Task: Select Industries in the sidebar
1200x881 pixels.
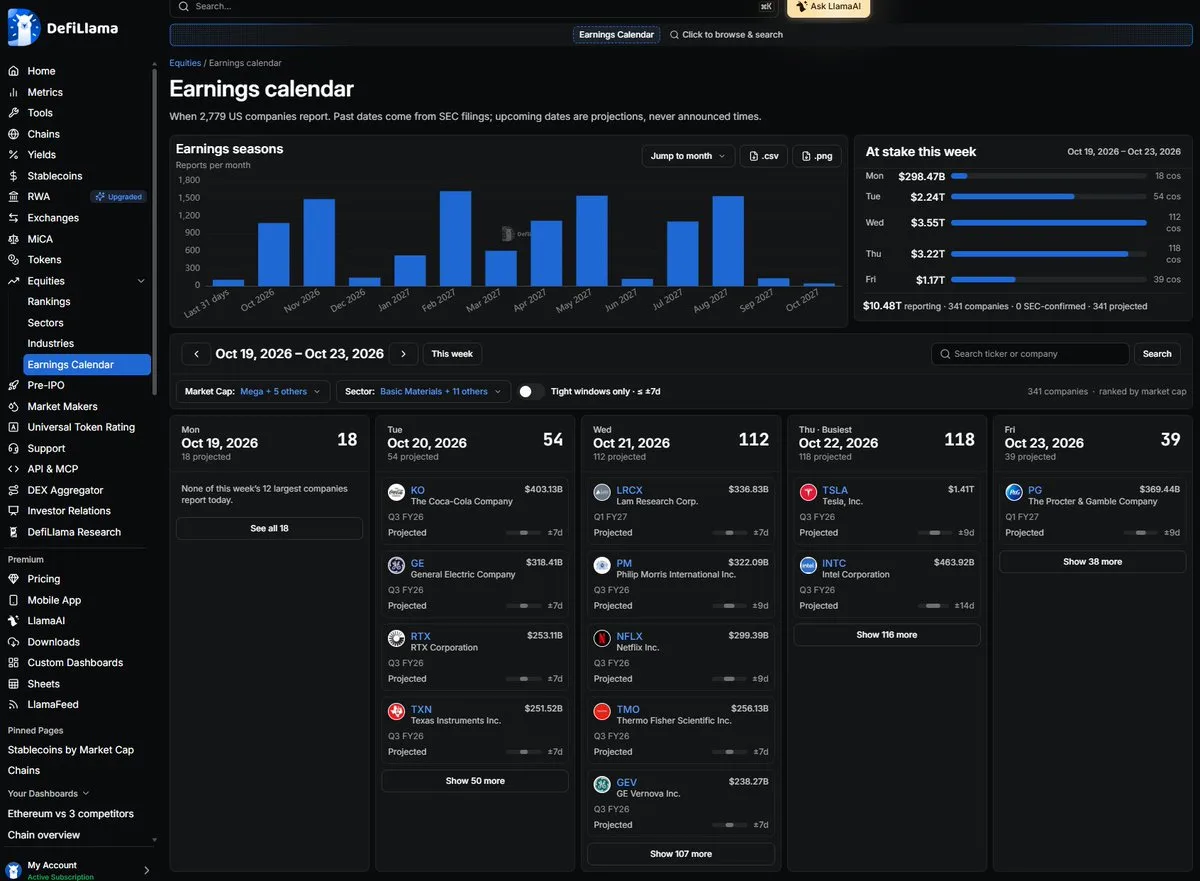Action: coord(51,343)
